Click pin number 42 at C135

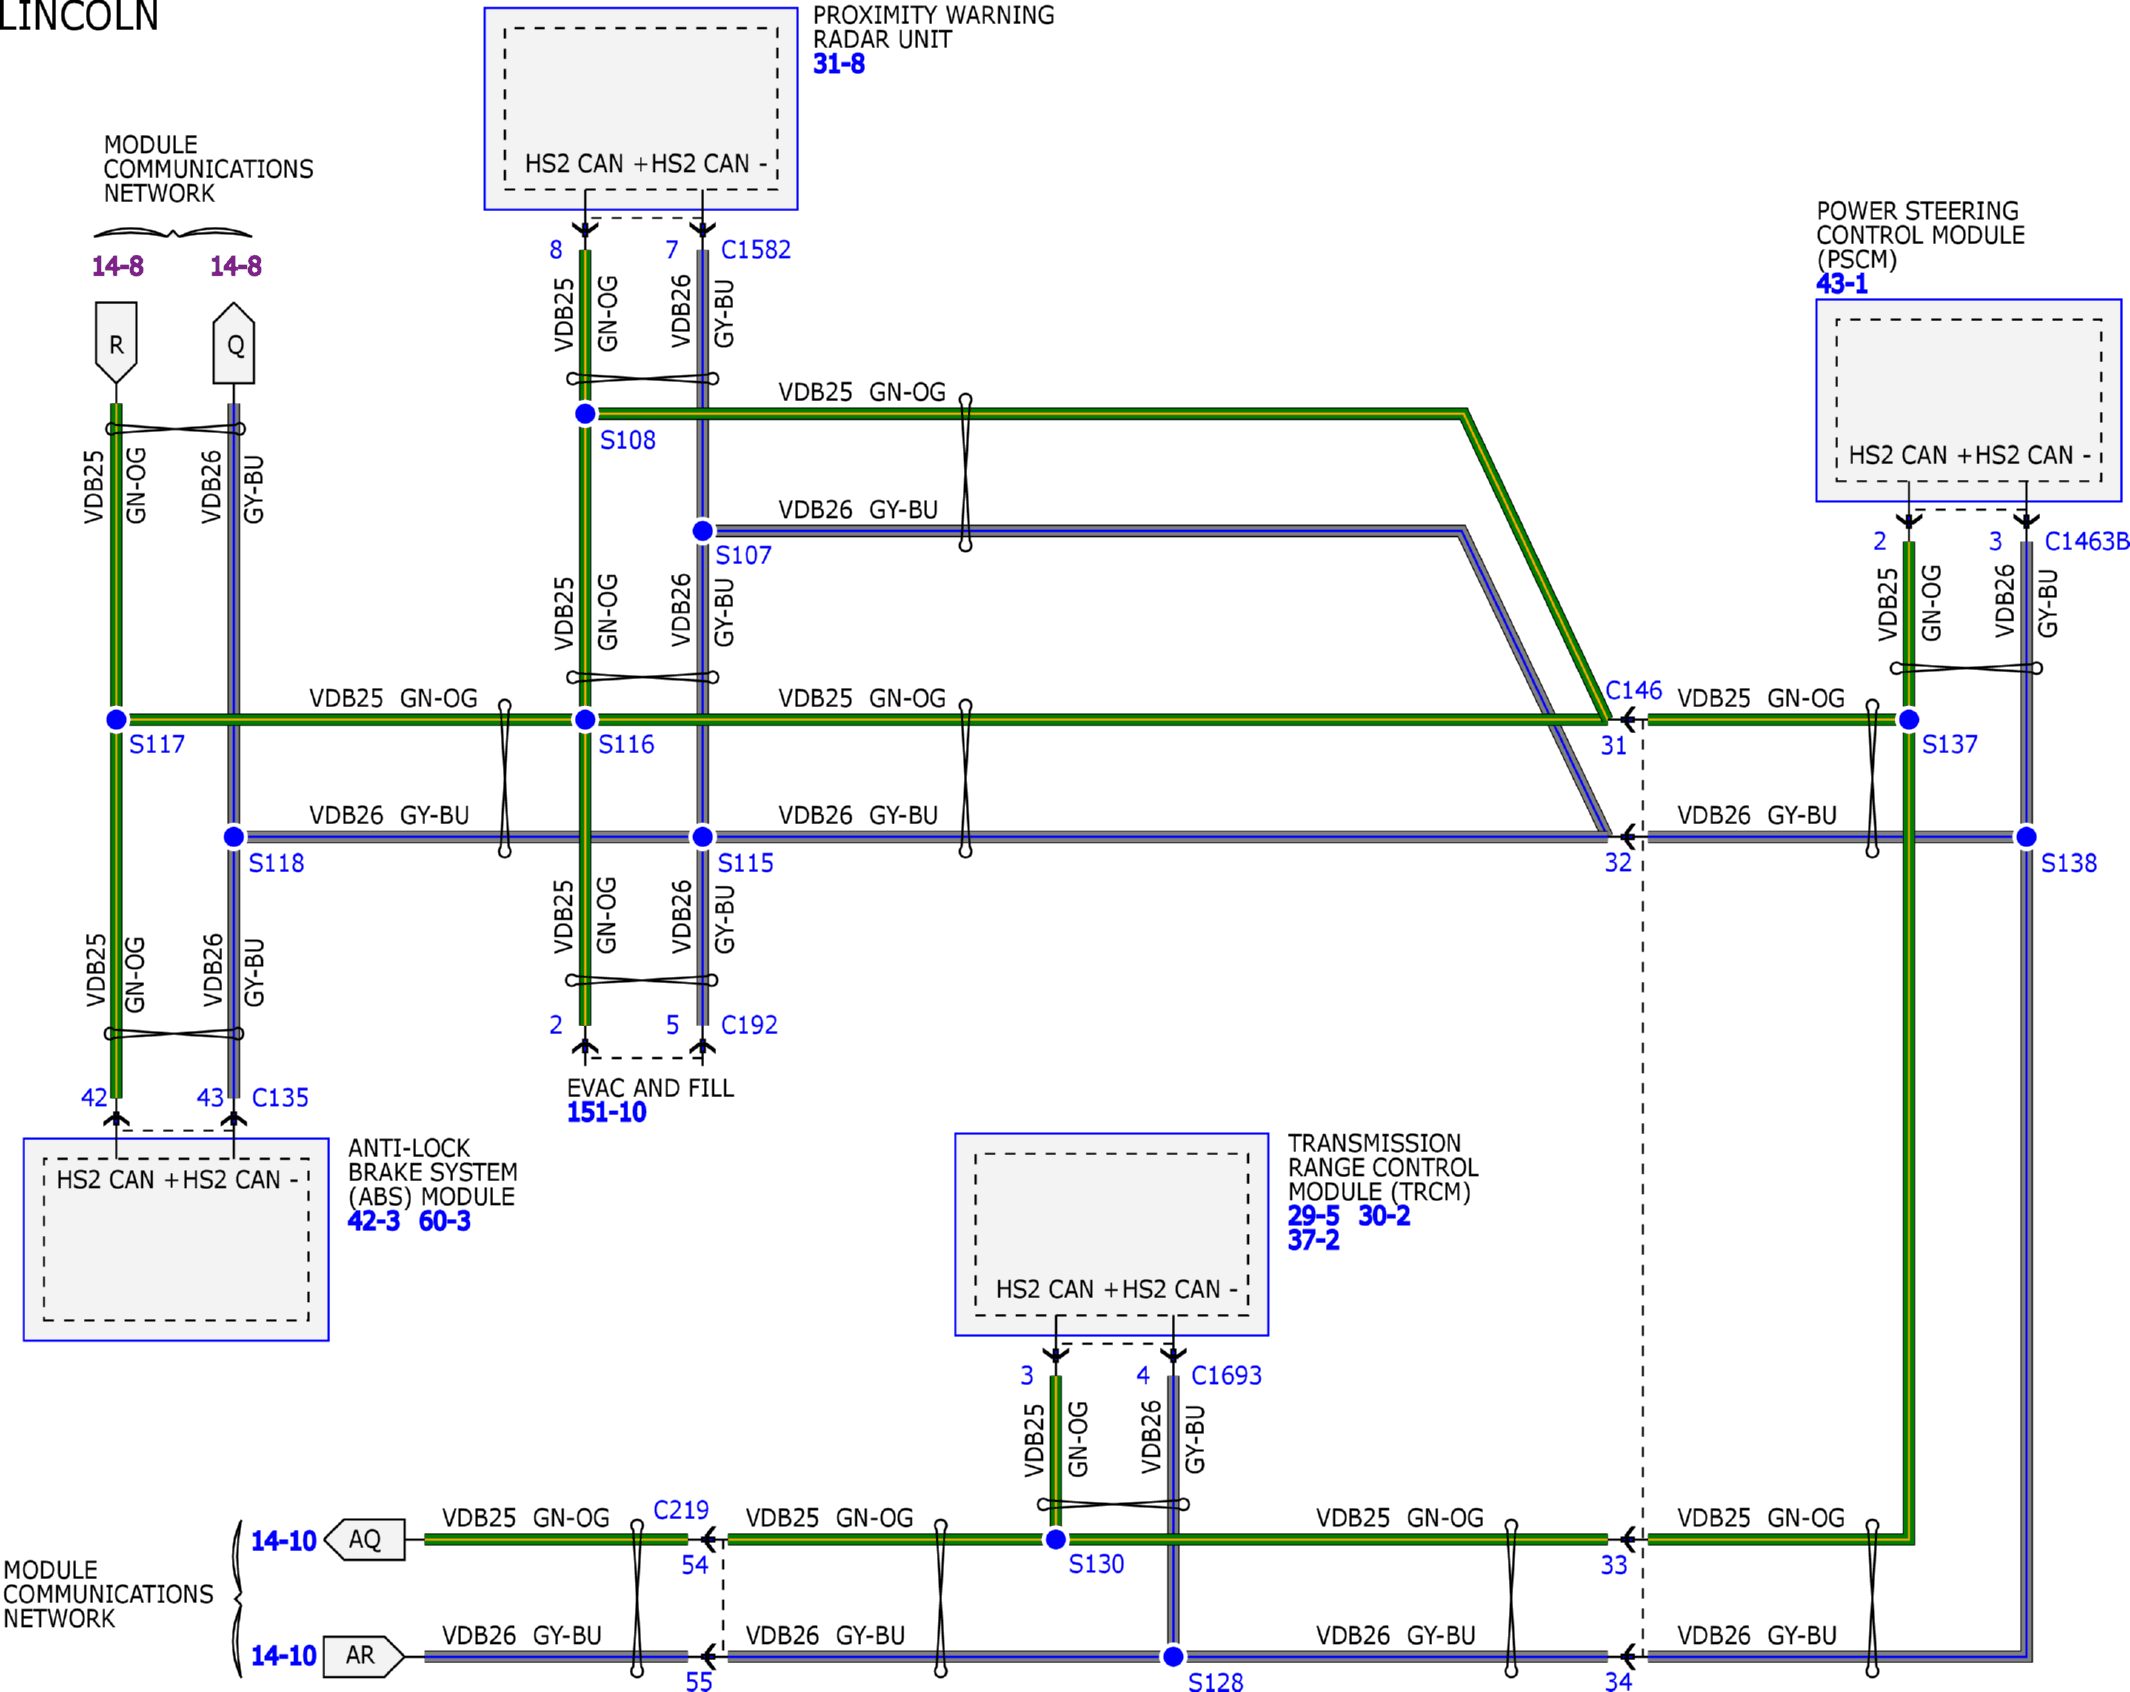point(94,1098)
